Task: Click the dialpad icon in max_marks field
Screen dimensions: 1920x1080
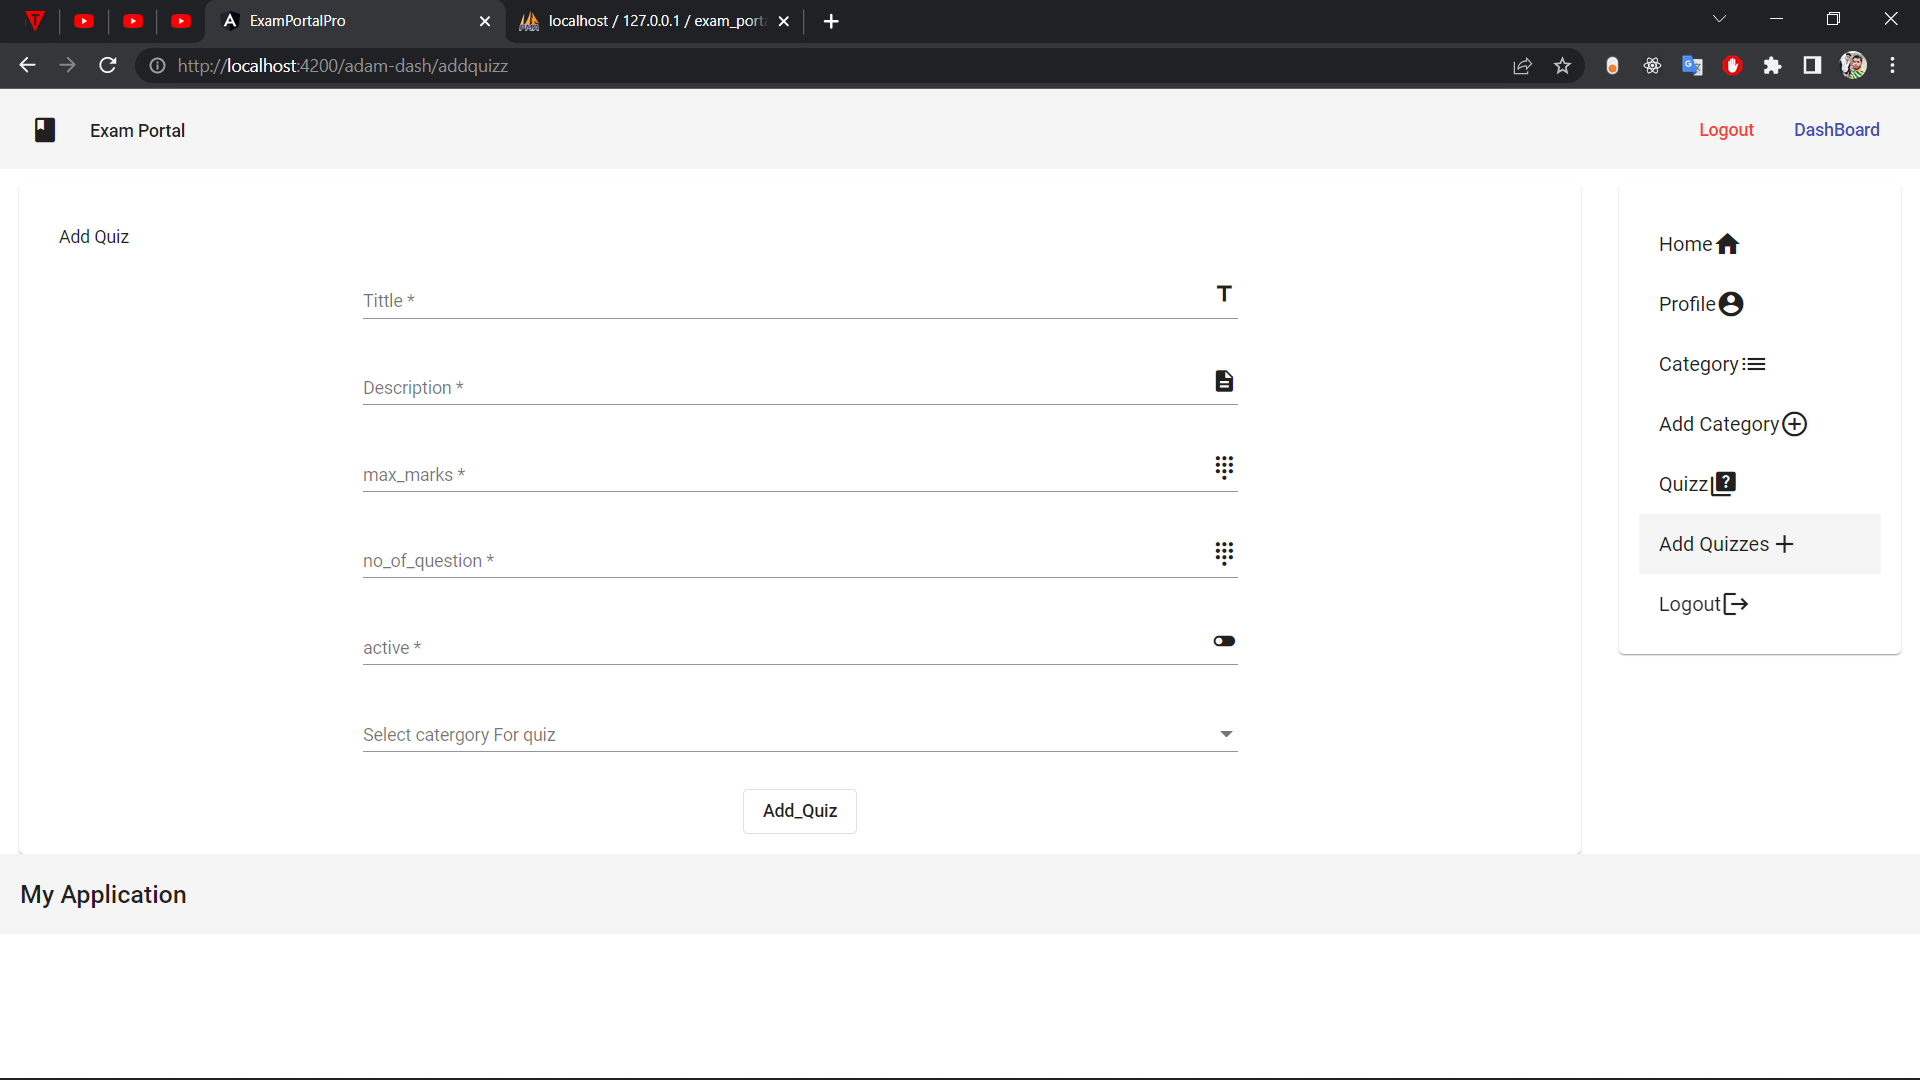Action: (1224, 467)
